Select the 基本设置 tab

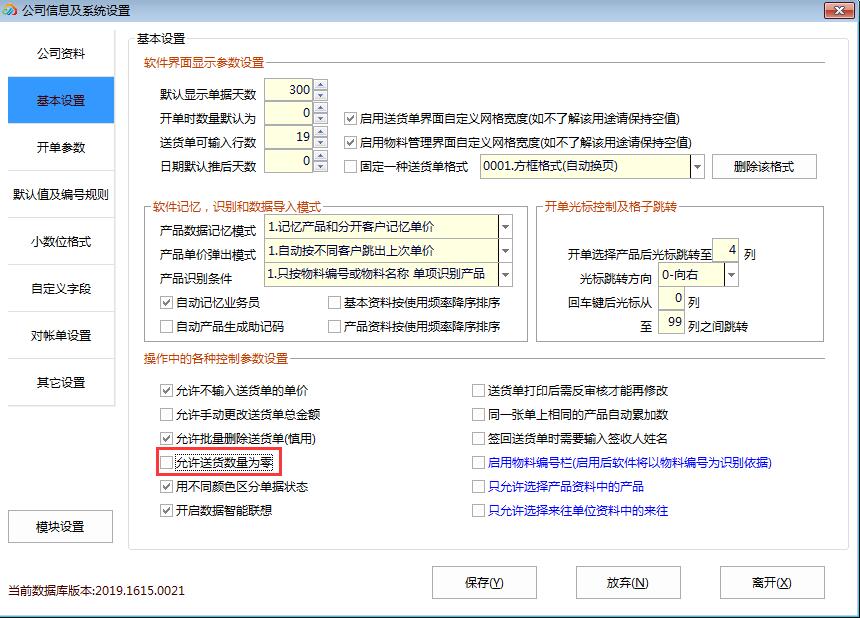click(x=61, y=100)
